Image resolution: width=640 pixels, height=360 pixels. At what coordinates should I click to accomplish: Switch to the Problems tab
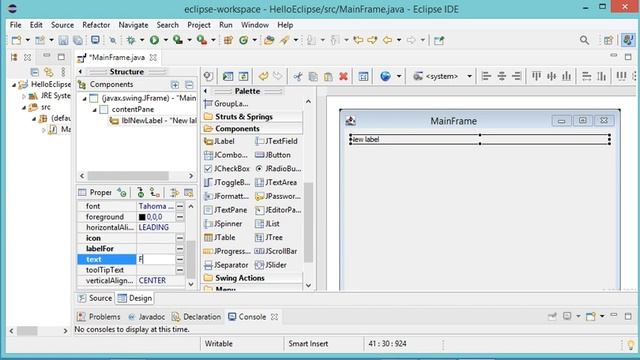[x=99, y=317]
